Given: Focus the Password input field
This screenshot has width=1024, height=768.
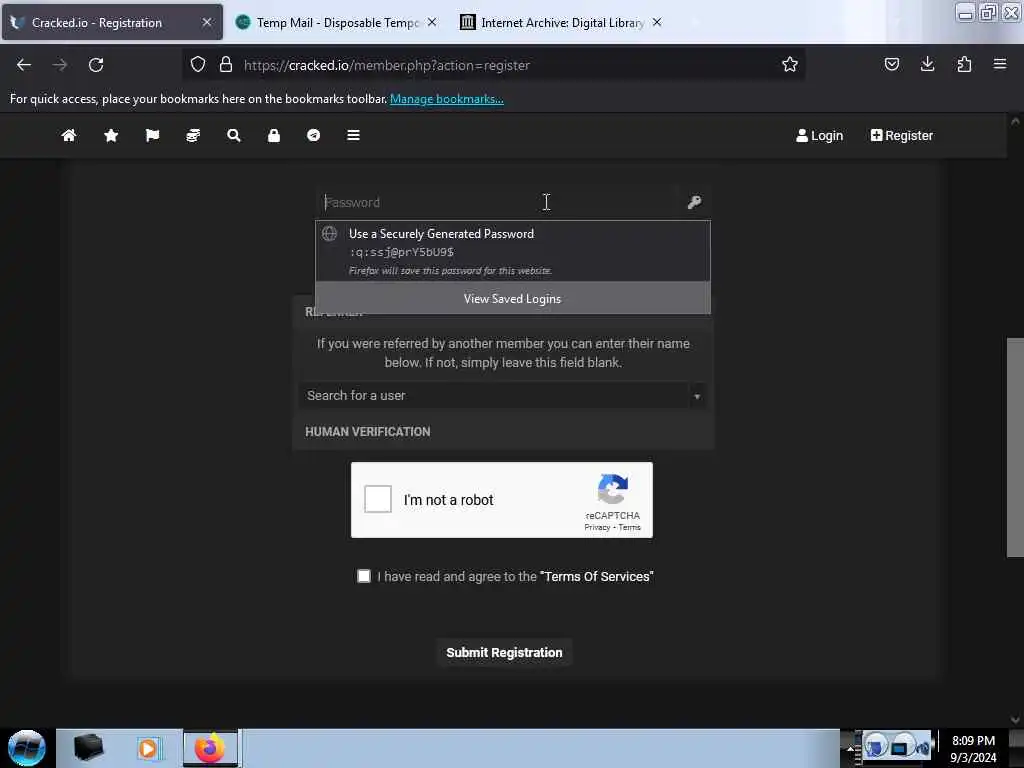Looking at the screenshot, I should 500,202.
